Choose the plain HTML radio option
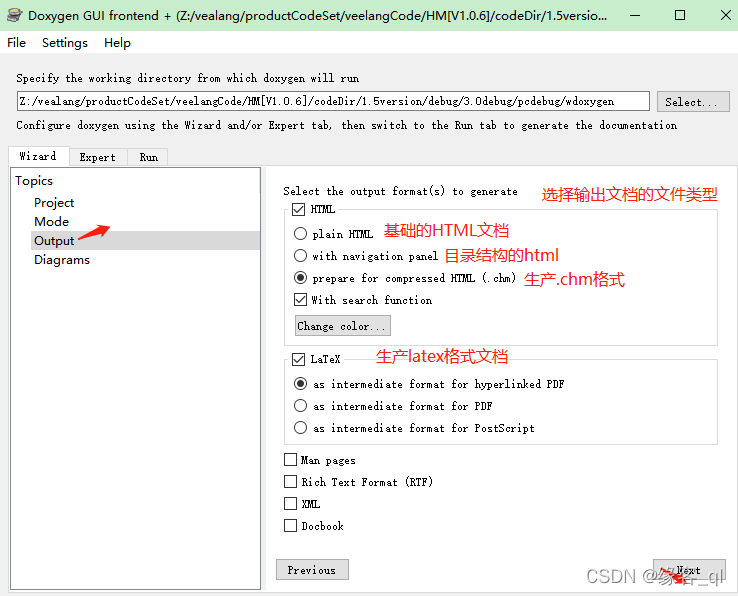738x596 pixels. tap(300, 234)
